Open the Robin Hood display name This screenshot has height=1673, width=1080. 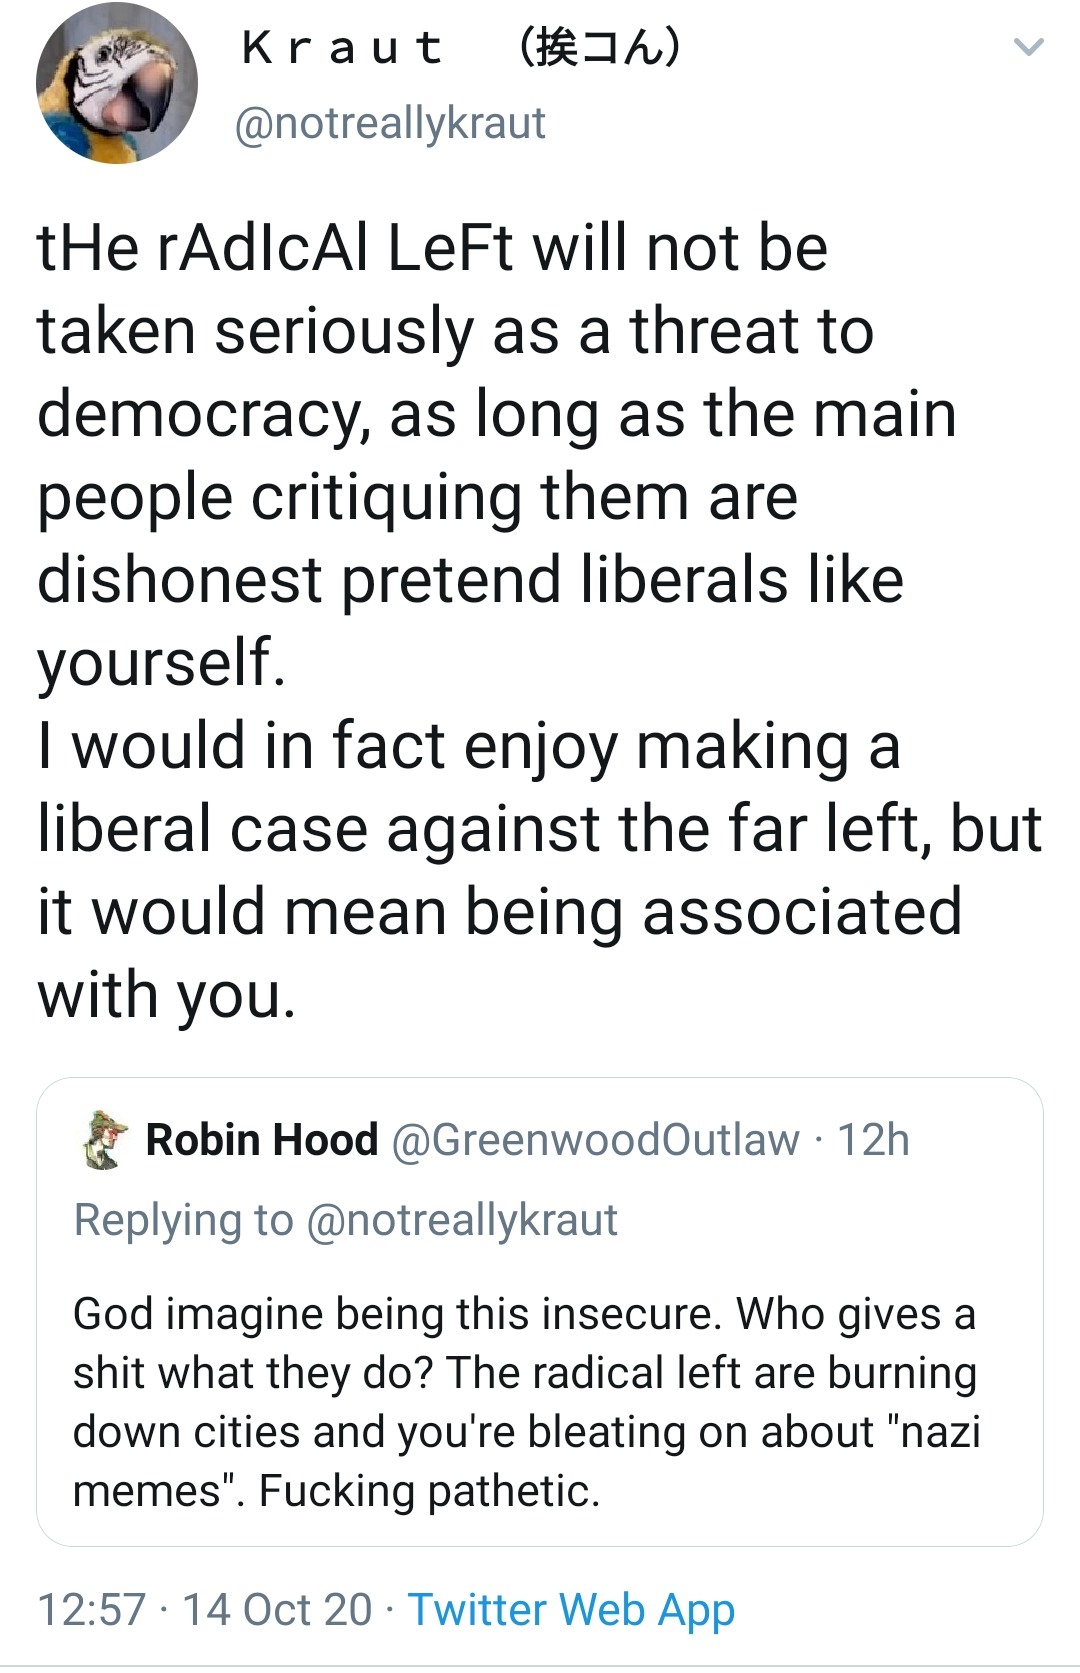tap(262, 1140)
